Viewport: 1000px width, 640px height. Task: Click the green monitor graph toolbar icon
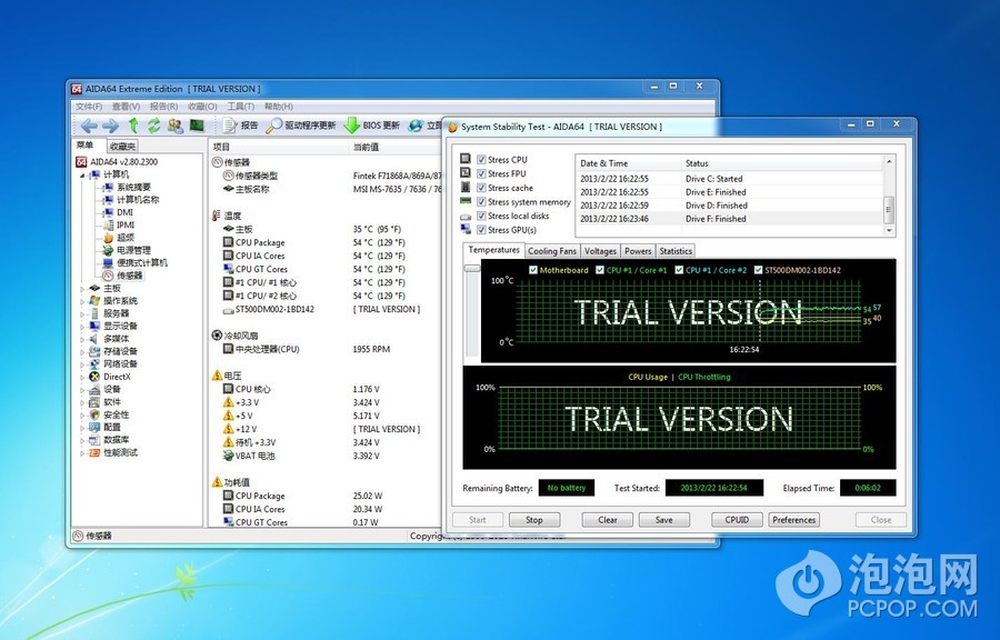(196, 126)
